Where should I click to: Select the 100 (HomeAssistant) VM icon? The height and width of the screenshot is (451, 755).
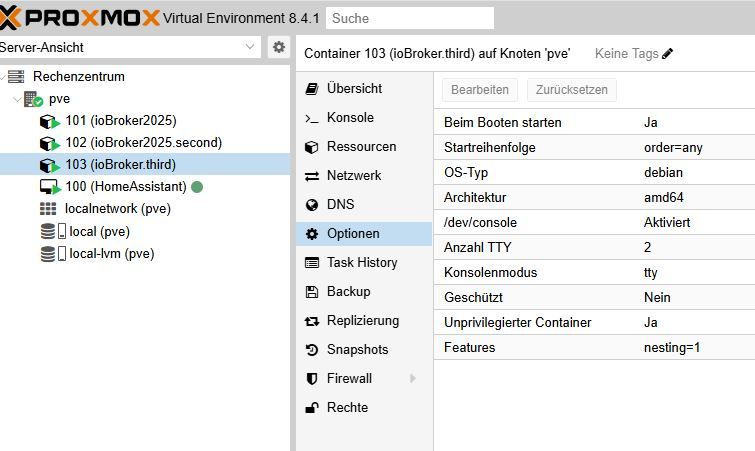[x=50, y=187]
